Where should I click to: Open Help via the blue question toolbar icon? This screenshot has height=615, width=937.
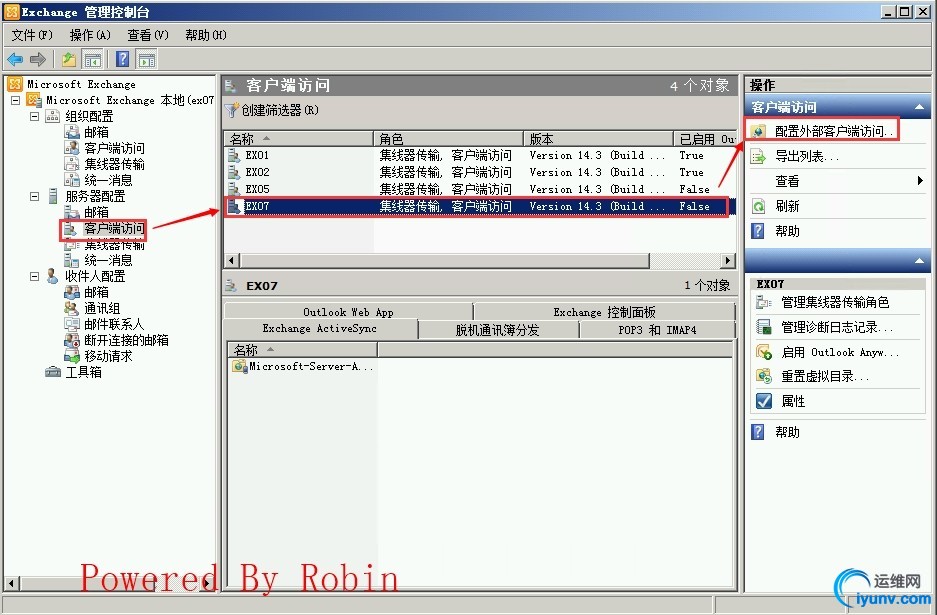pyautogui.click(x=123, y=59)
